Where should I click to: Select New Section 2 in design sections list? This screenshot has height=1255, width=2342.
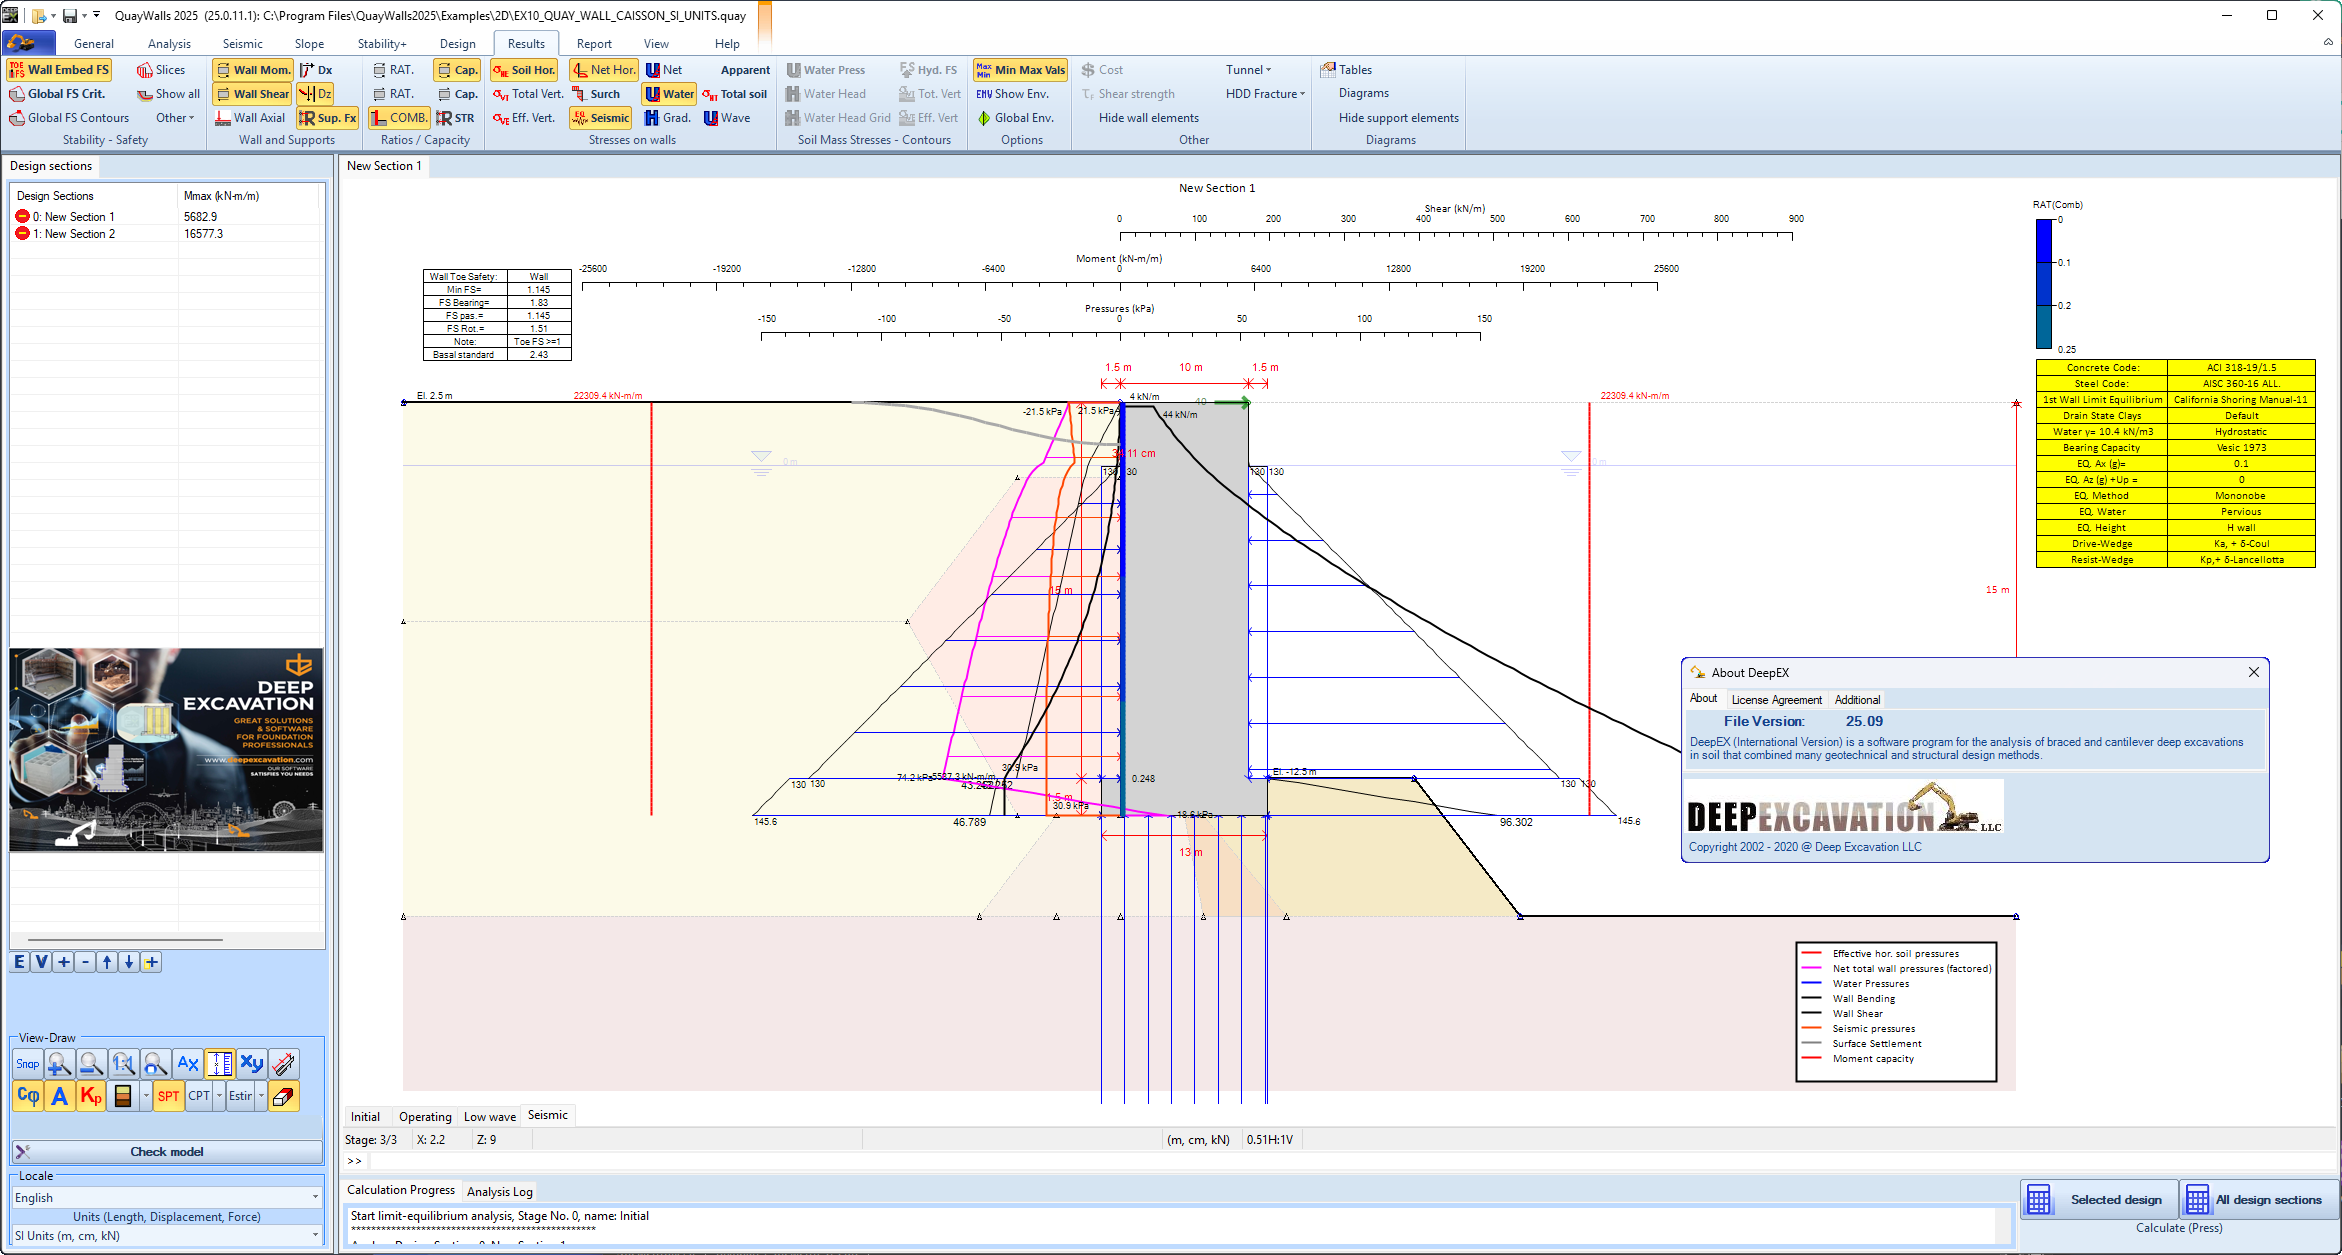pos(80,234)
